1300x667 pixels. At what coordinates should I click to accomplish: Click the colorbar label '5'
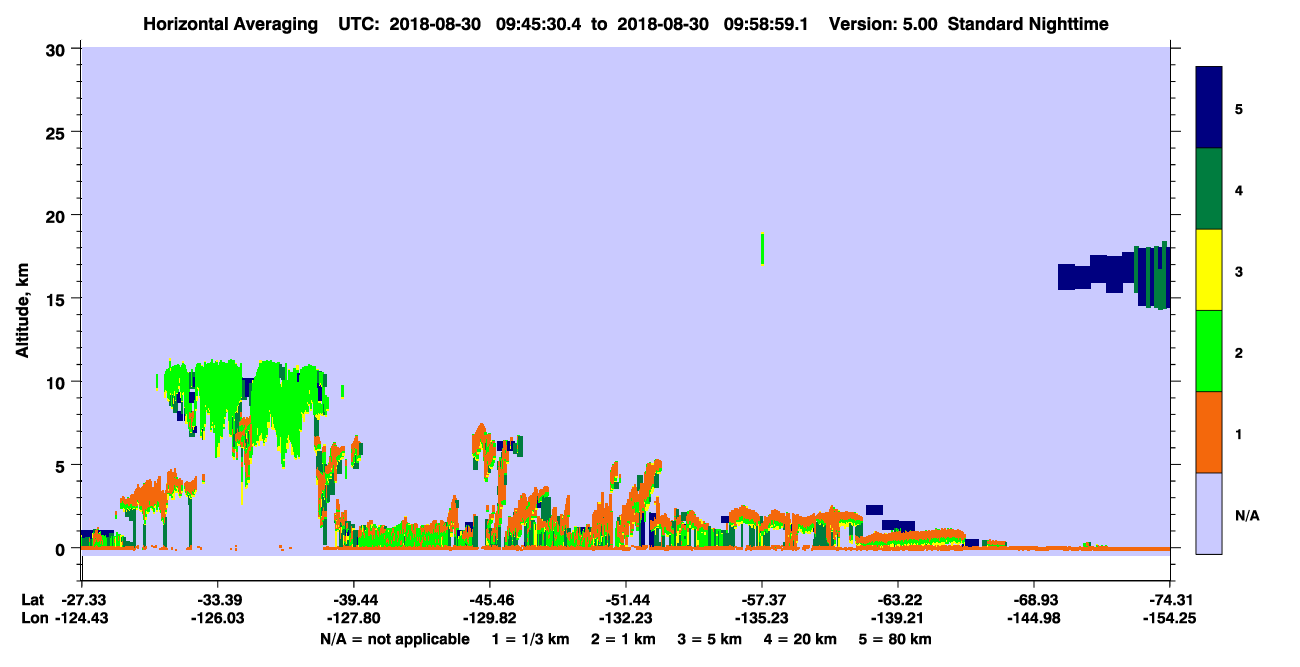click(1239, 108)
